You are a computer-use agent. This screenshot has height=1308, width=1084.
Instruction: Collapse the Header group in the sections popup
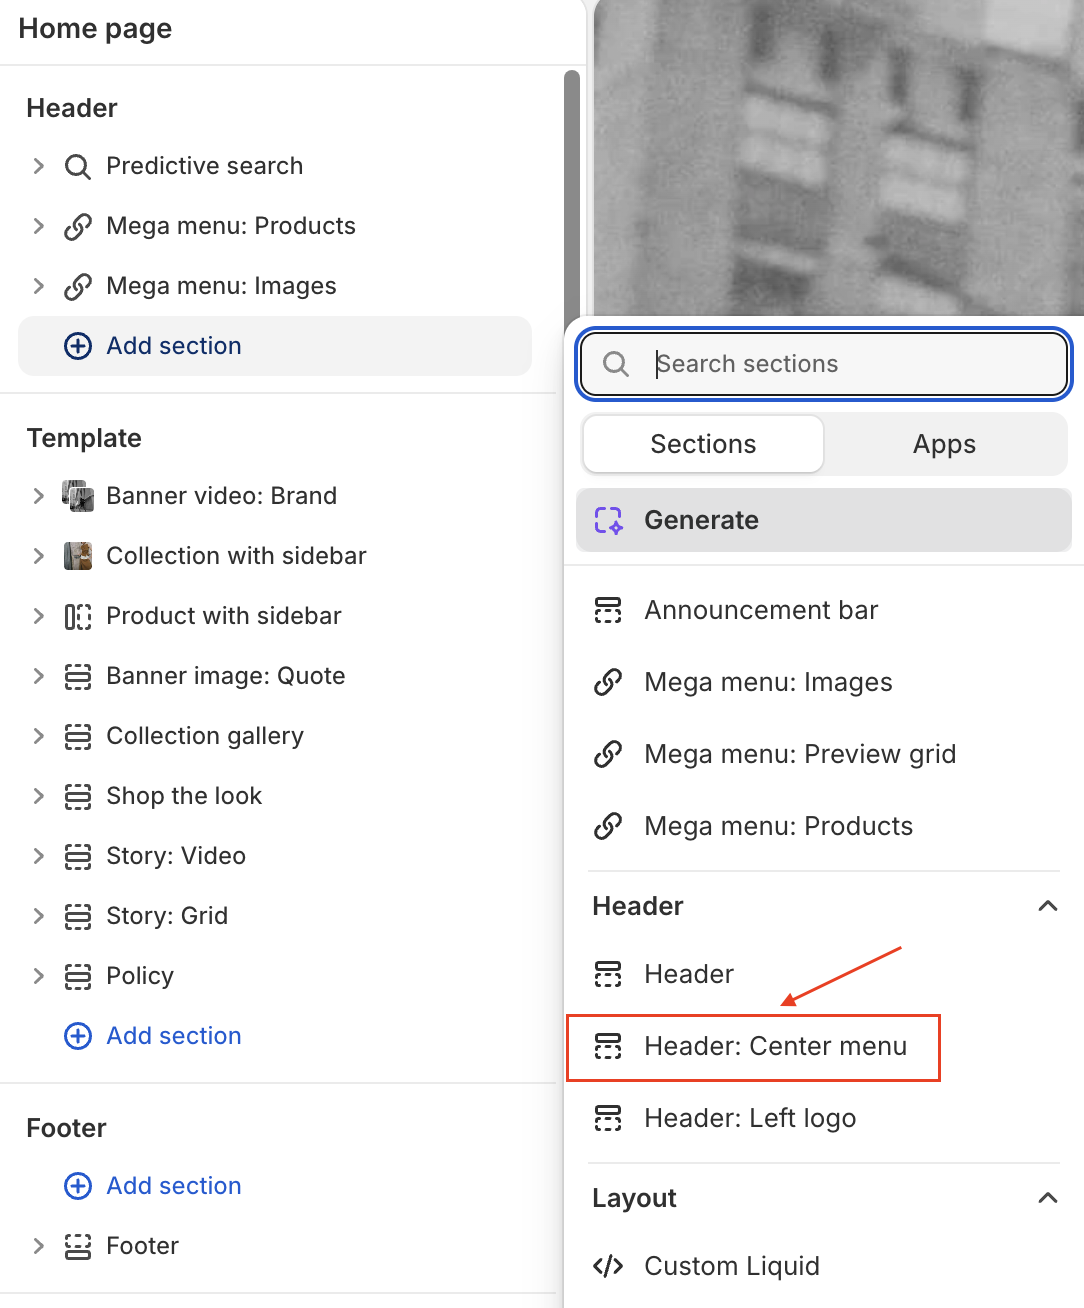(1047, 906)
